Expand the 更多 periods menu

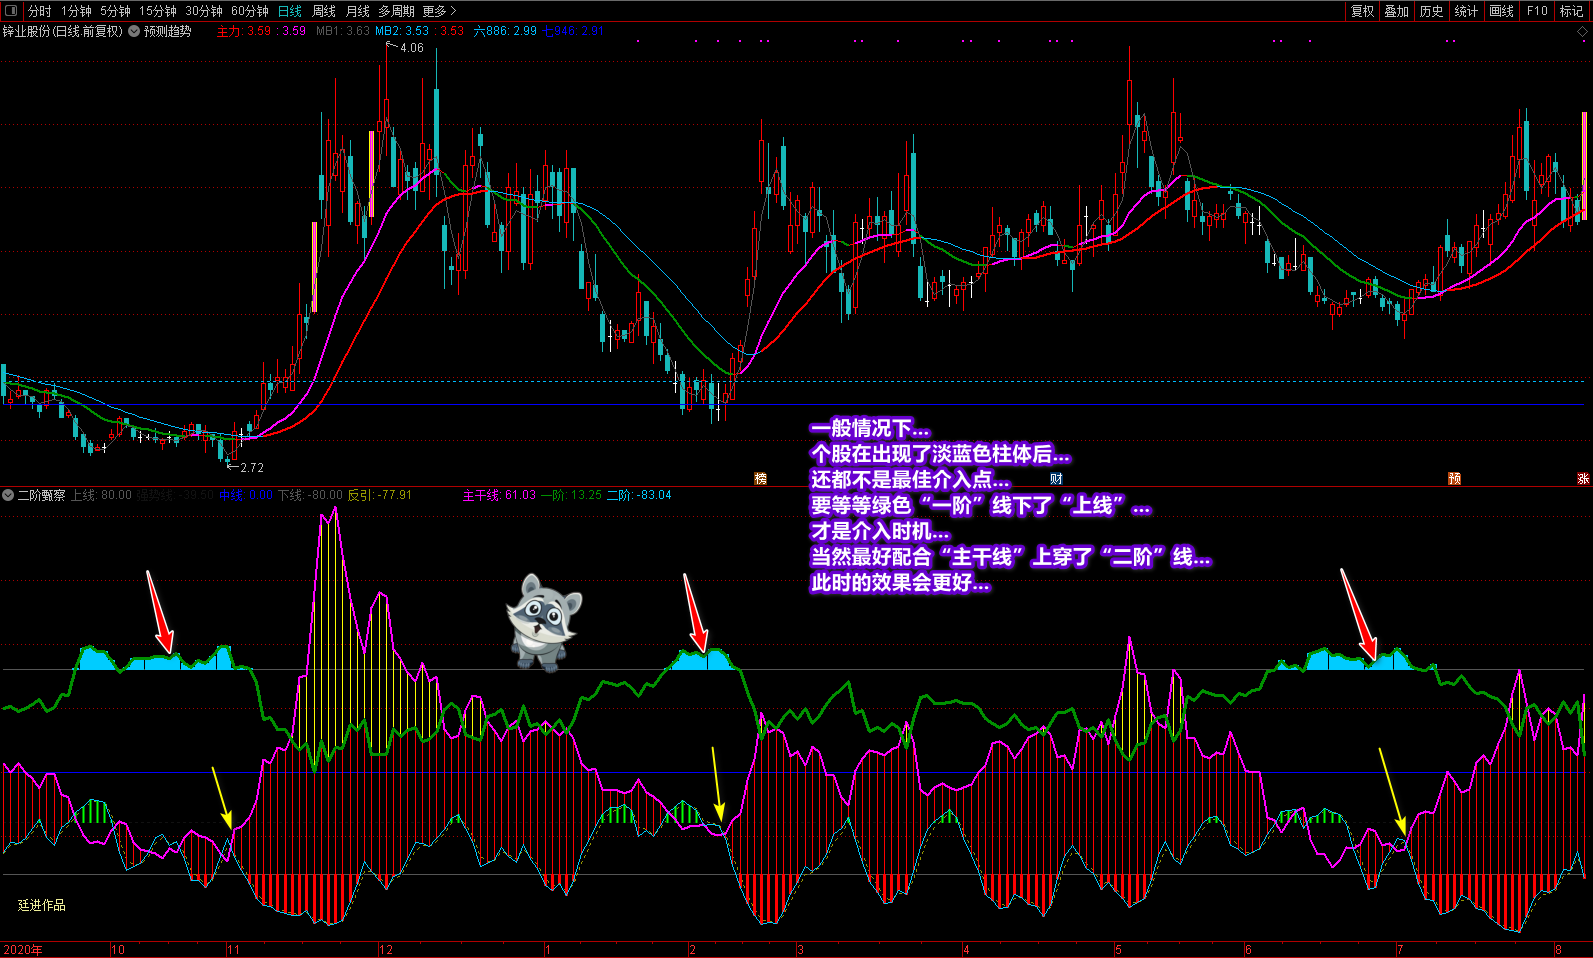(x=439, y=11)
